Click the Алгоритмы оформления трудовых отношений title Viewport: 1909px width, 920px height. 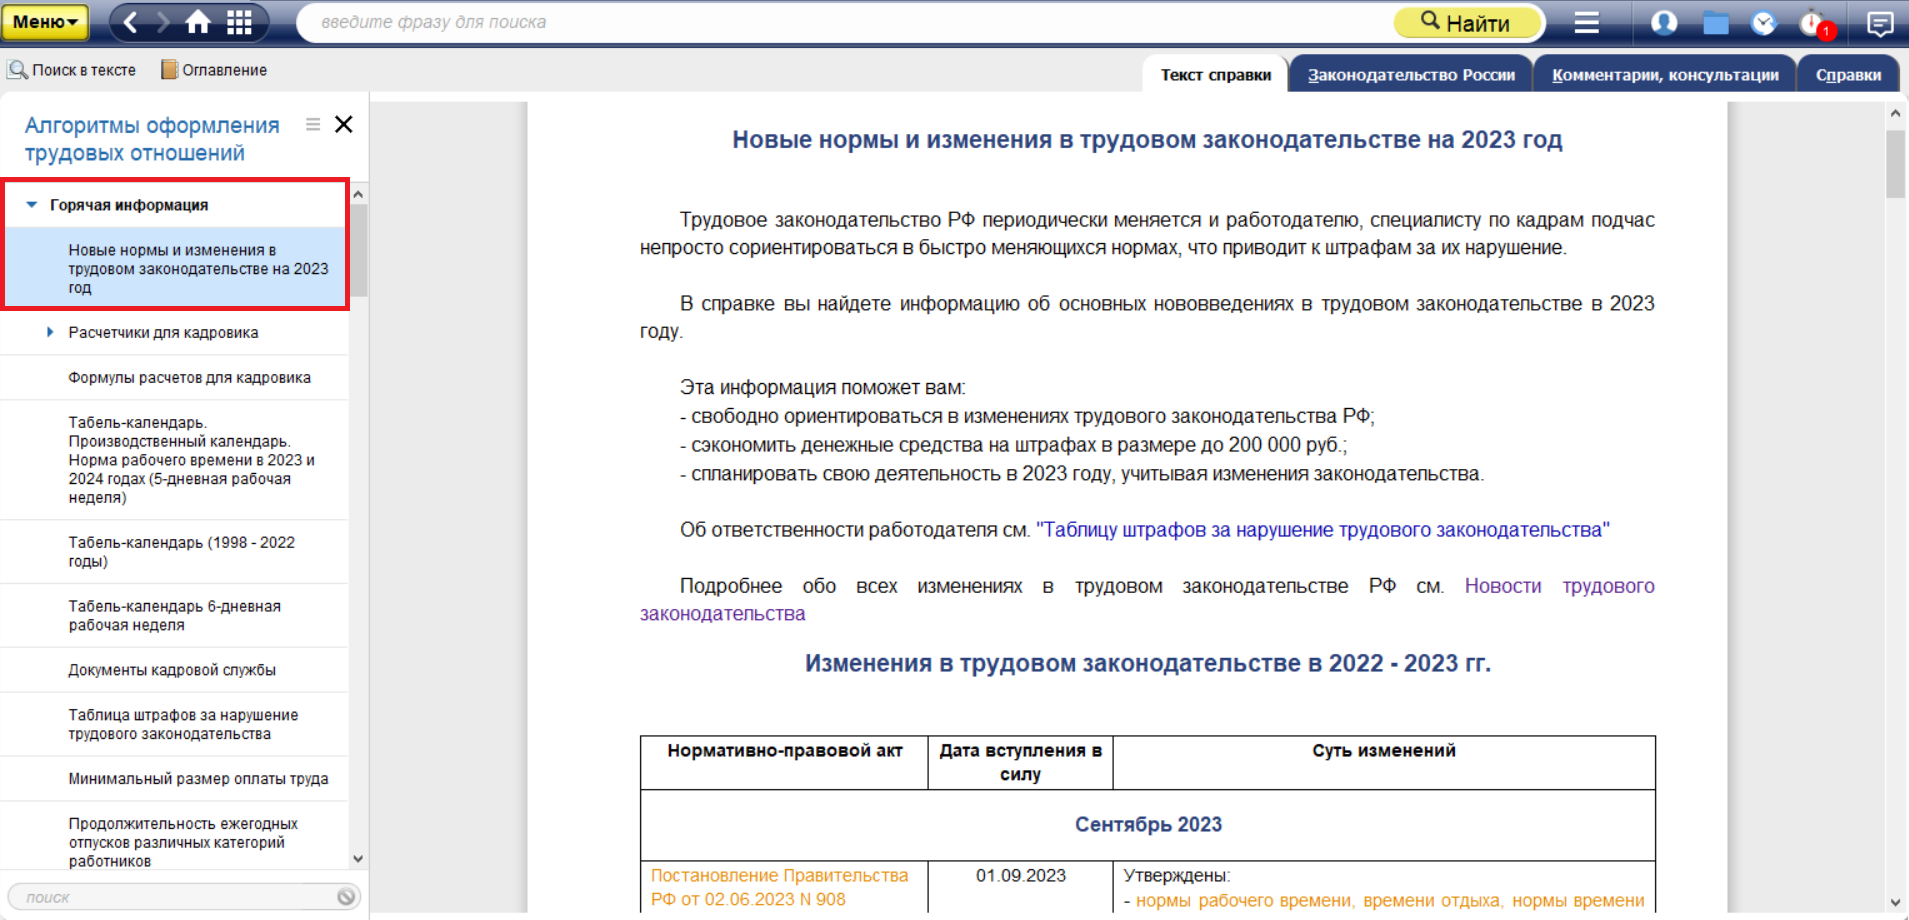(152, 139)
